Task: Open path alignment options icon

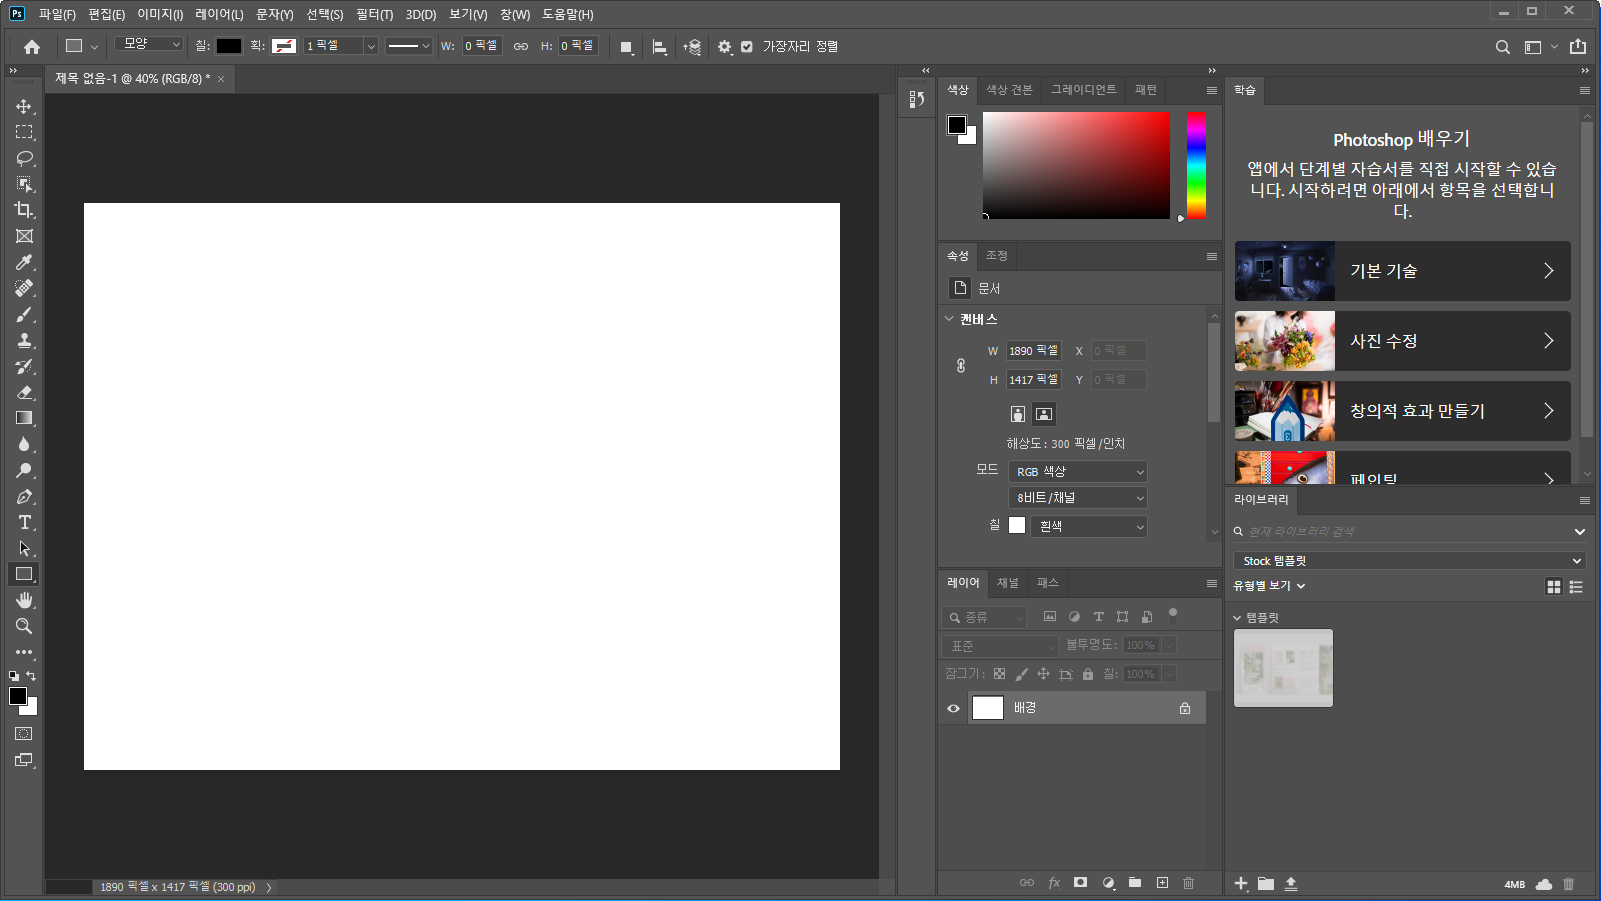Action: tap(659, 47)
